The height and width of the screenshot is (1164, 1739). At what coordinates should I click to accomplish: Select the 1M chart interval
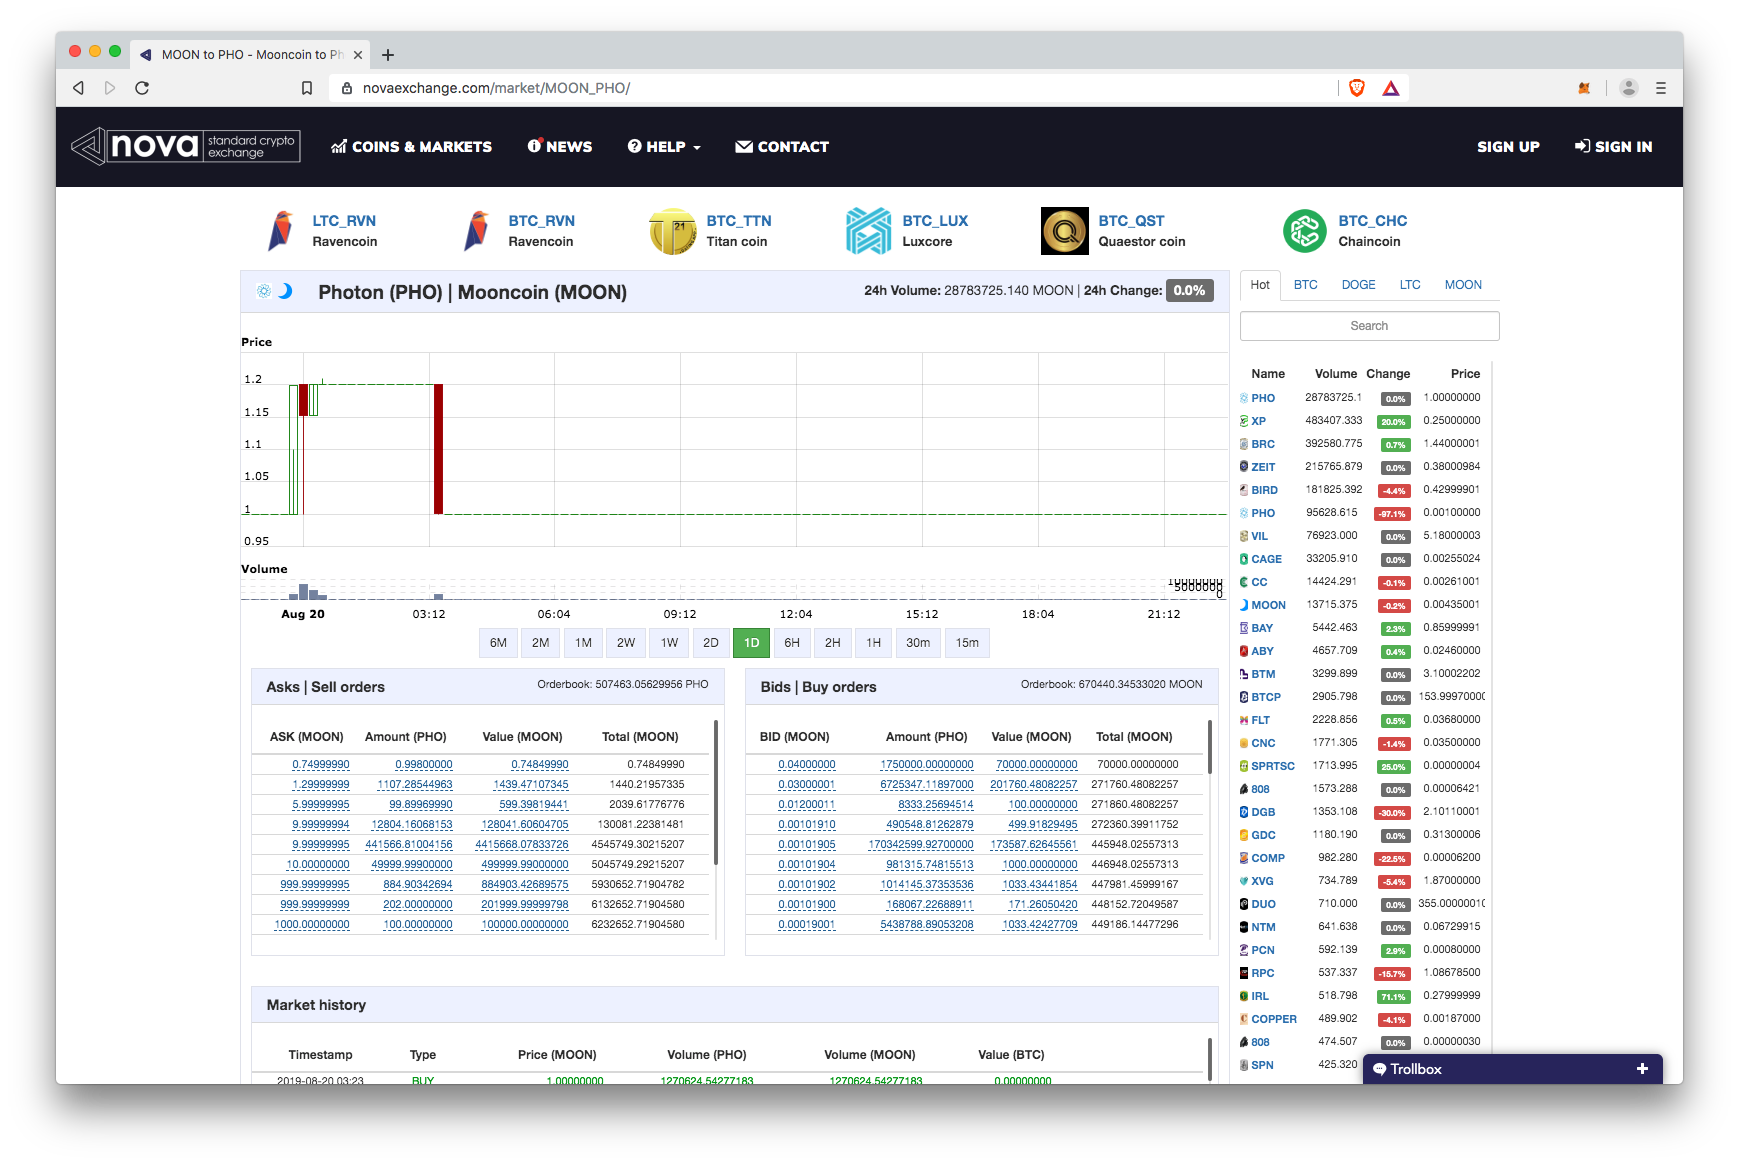[583, 643]
